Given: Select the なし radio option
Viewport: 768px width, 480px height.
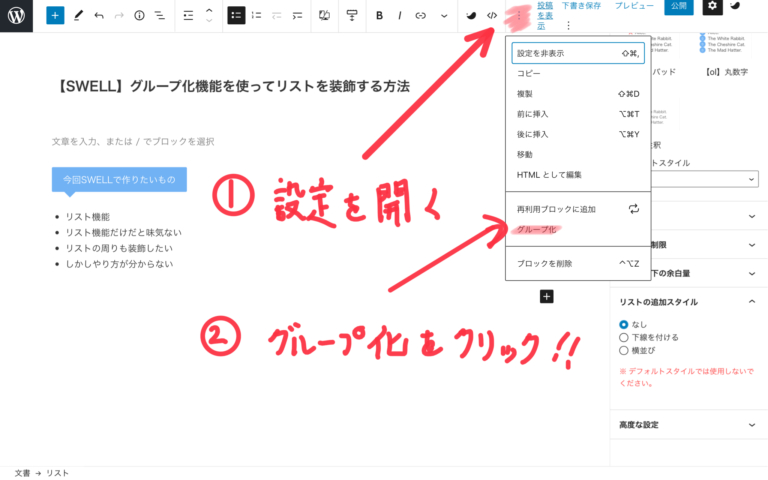Looking at the screenshot, I should (624, 324).
